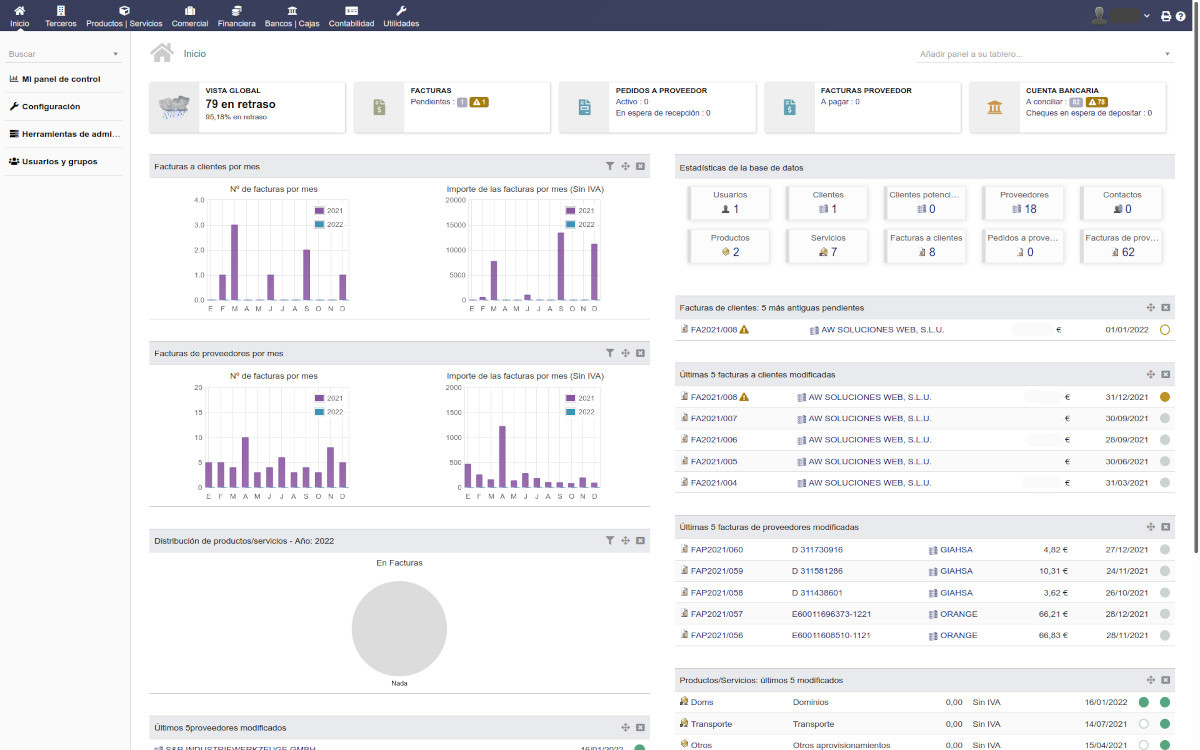
Task: Open Contactos statistics box
Action: 1122,202
